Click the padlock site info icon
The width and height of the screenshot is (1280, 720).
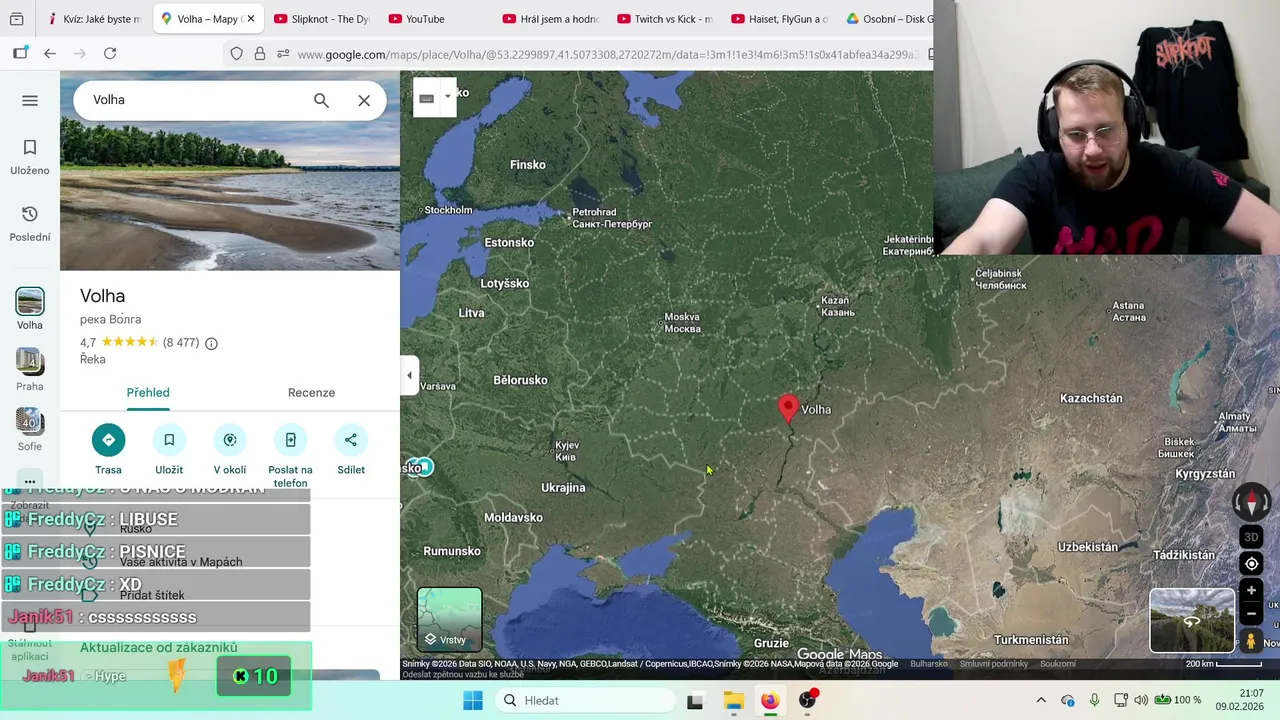260,54
